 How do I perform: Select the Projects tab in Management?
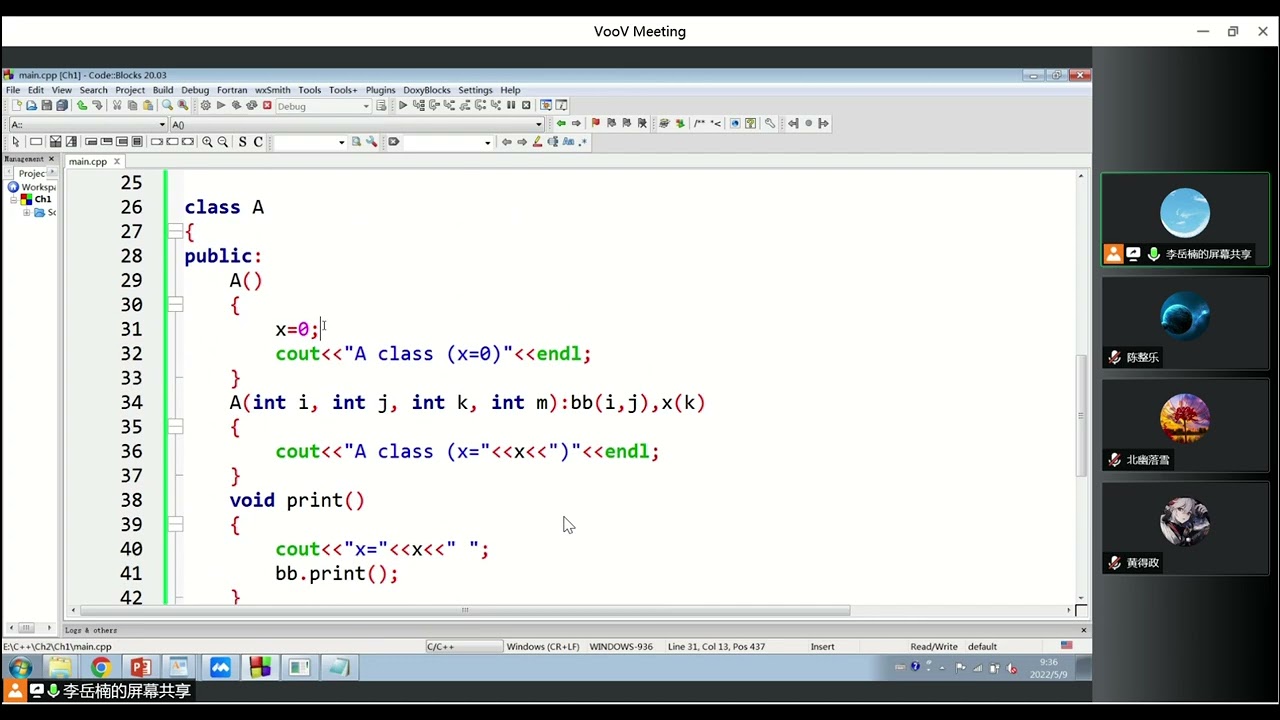pos(31,173)
